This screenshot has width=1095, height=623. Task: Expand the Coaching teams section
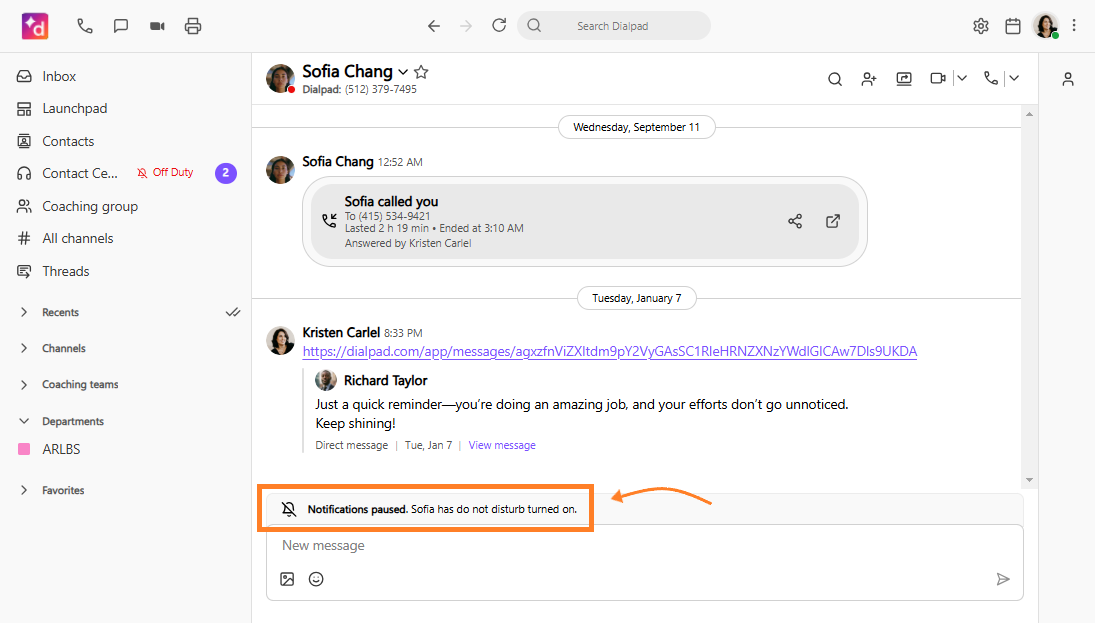(x=24, y=384)
